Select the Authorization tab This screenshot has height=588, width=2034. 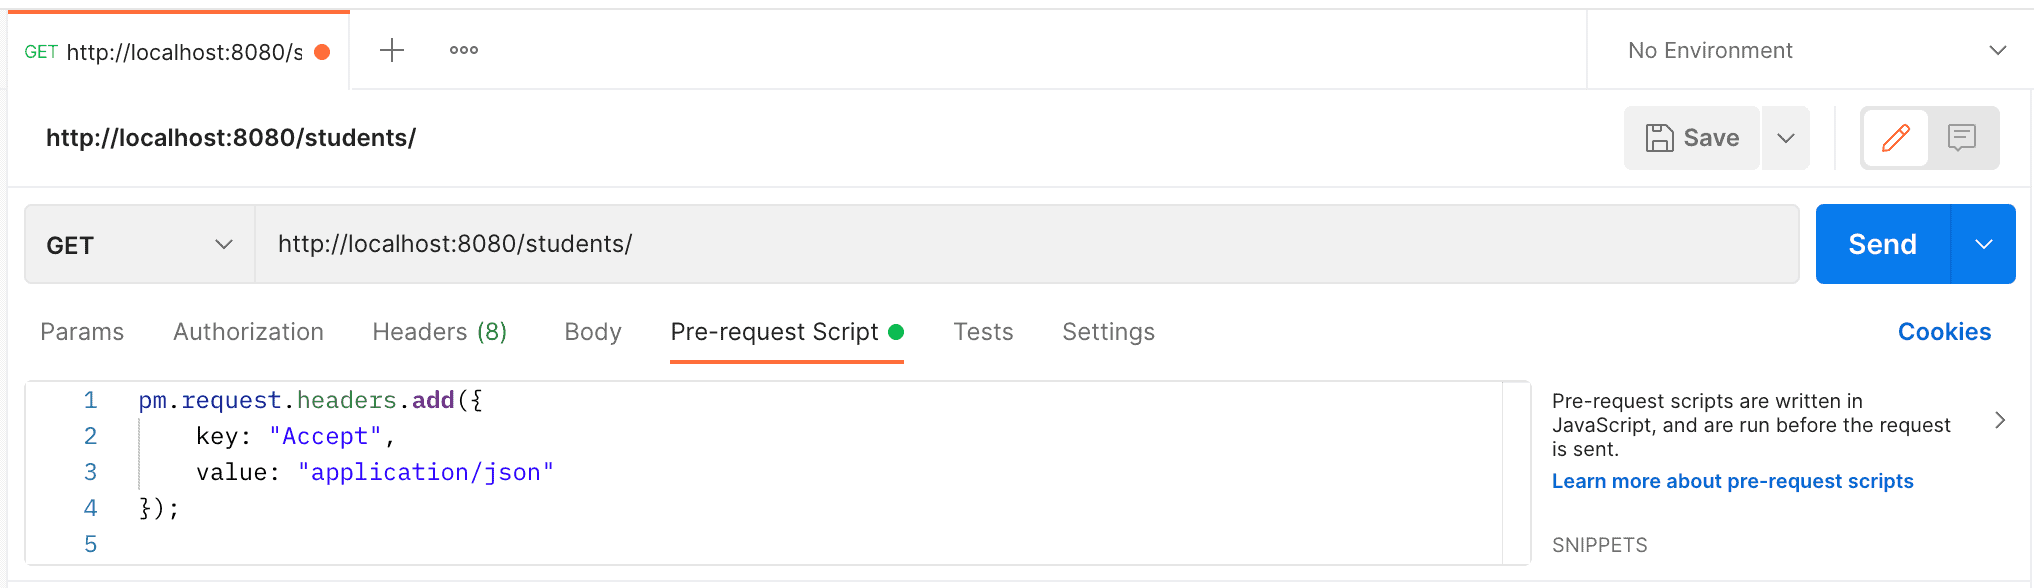(x=248, y=331)
